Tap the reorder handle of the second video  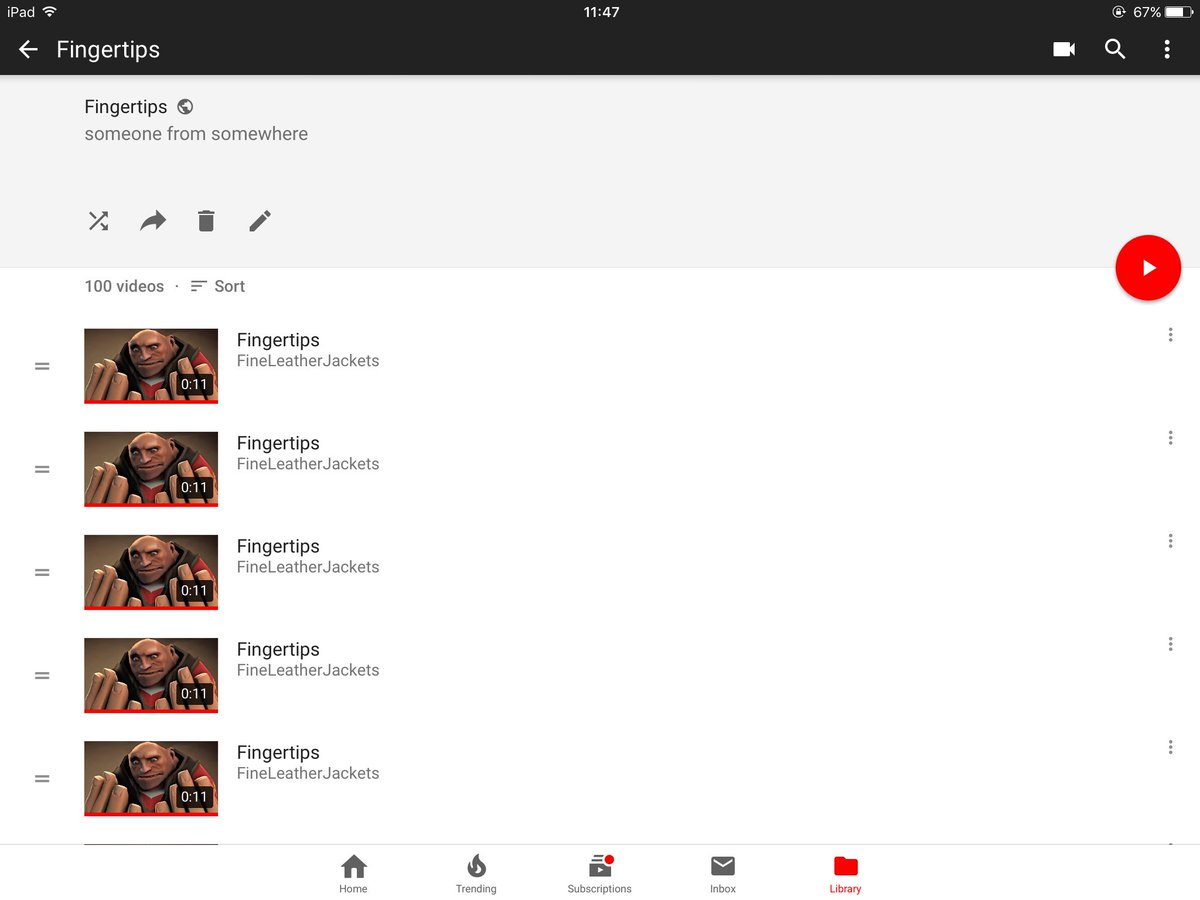click(42, 469)
